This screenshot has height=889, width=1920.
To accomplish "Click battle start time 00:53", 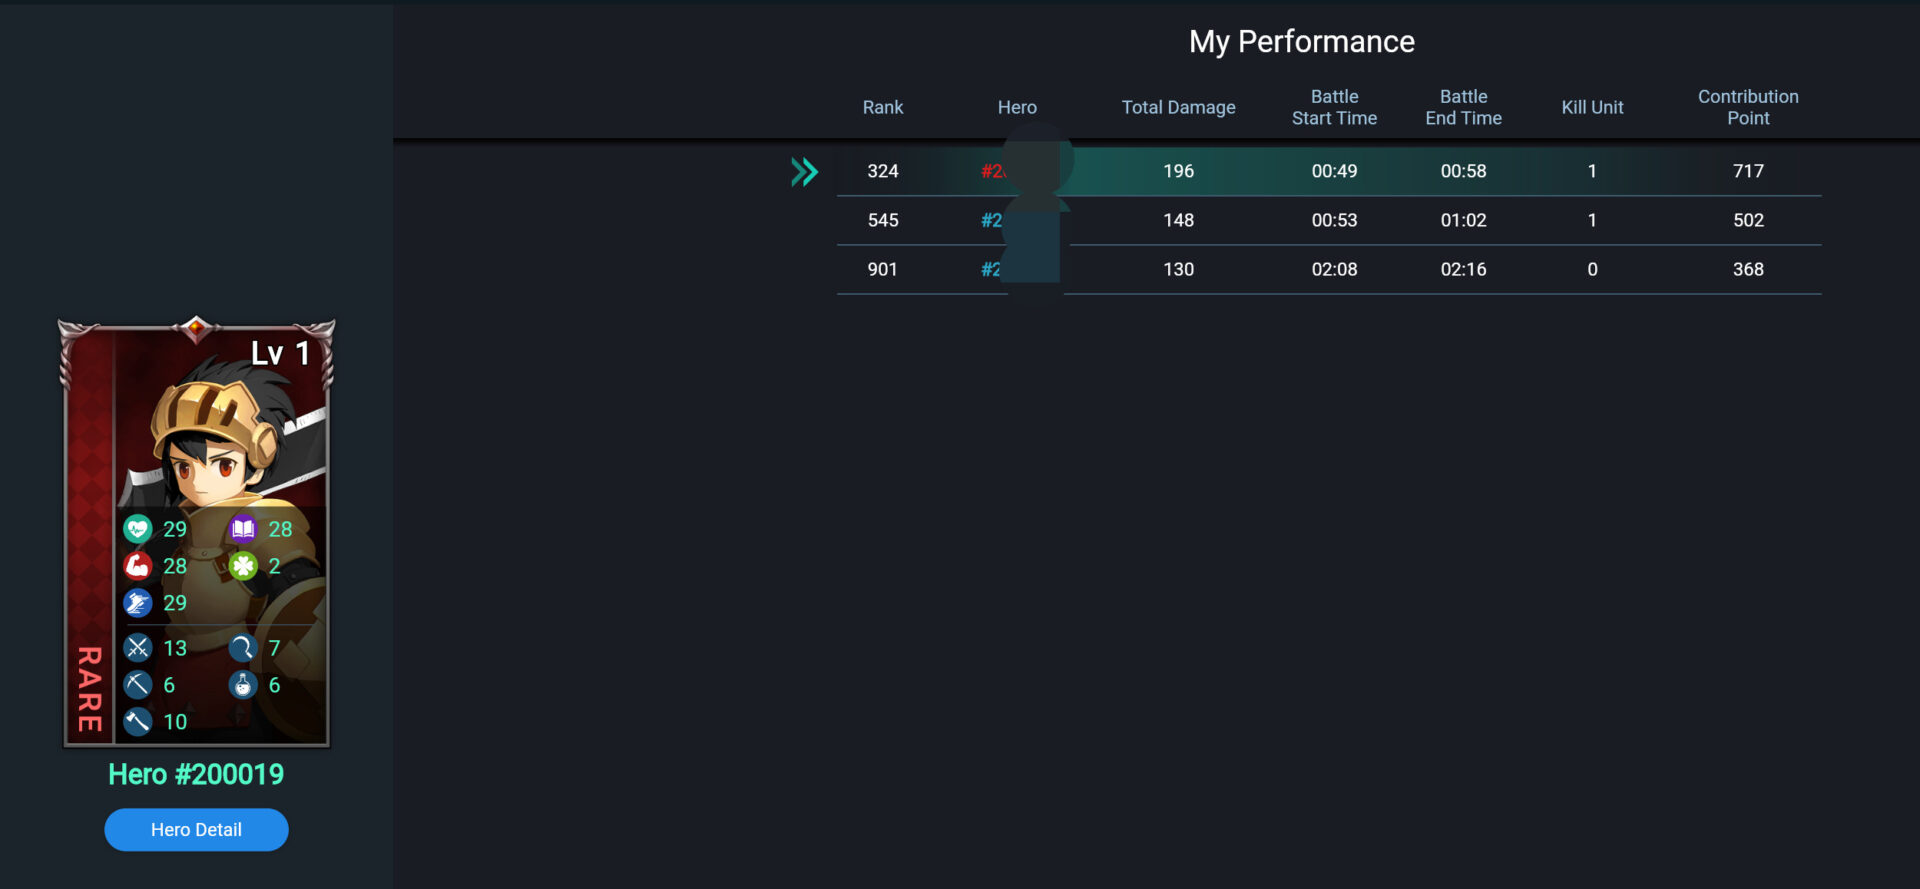I will click(x=1334, y=220).
